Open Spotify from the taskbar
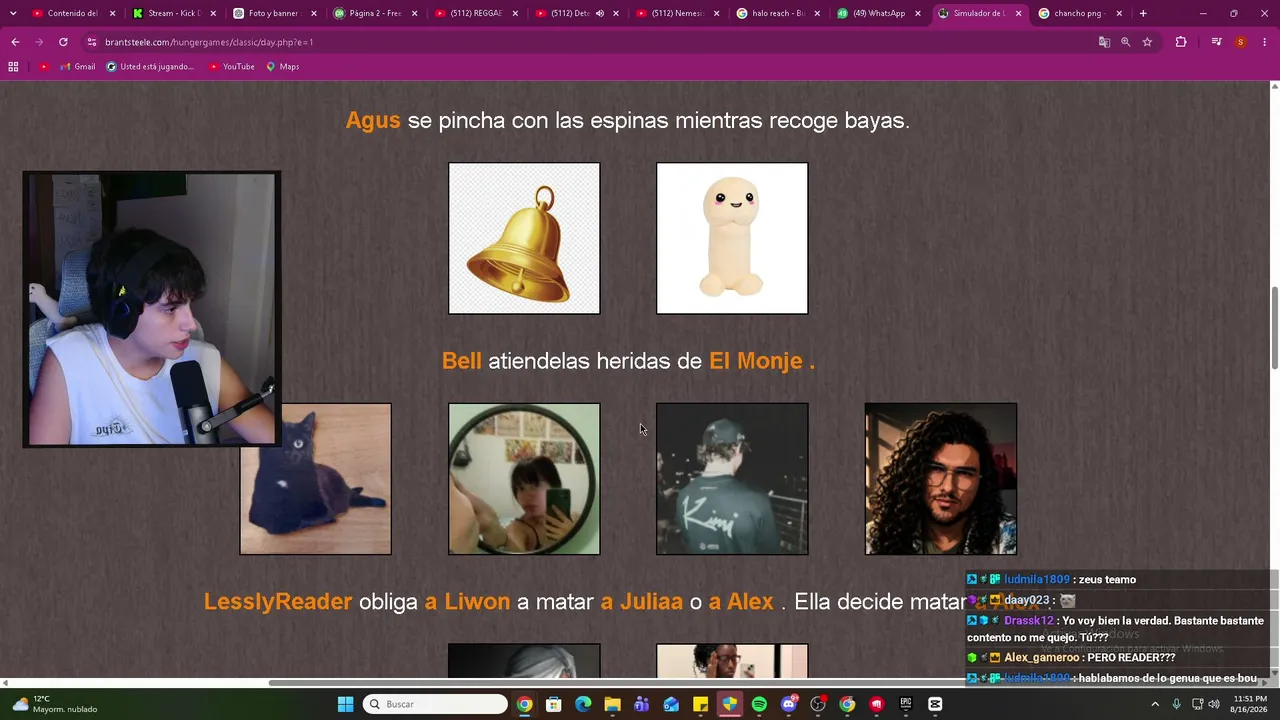The width and height of the screenshot is (1280, 720). point(759,704)
